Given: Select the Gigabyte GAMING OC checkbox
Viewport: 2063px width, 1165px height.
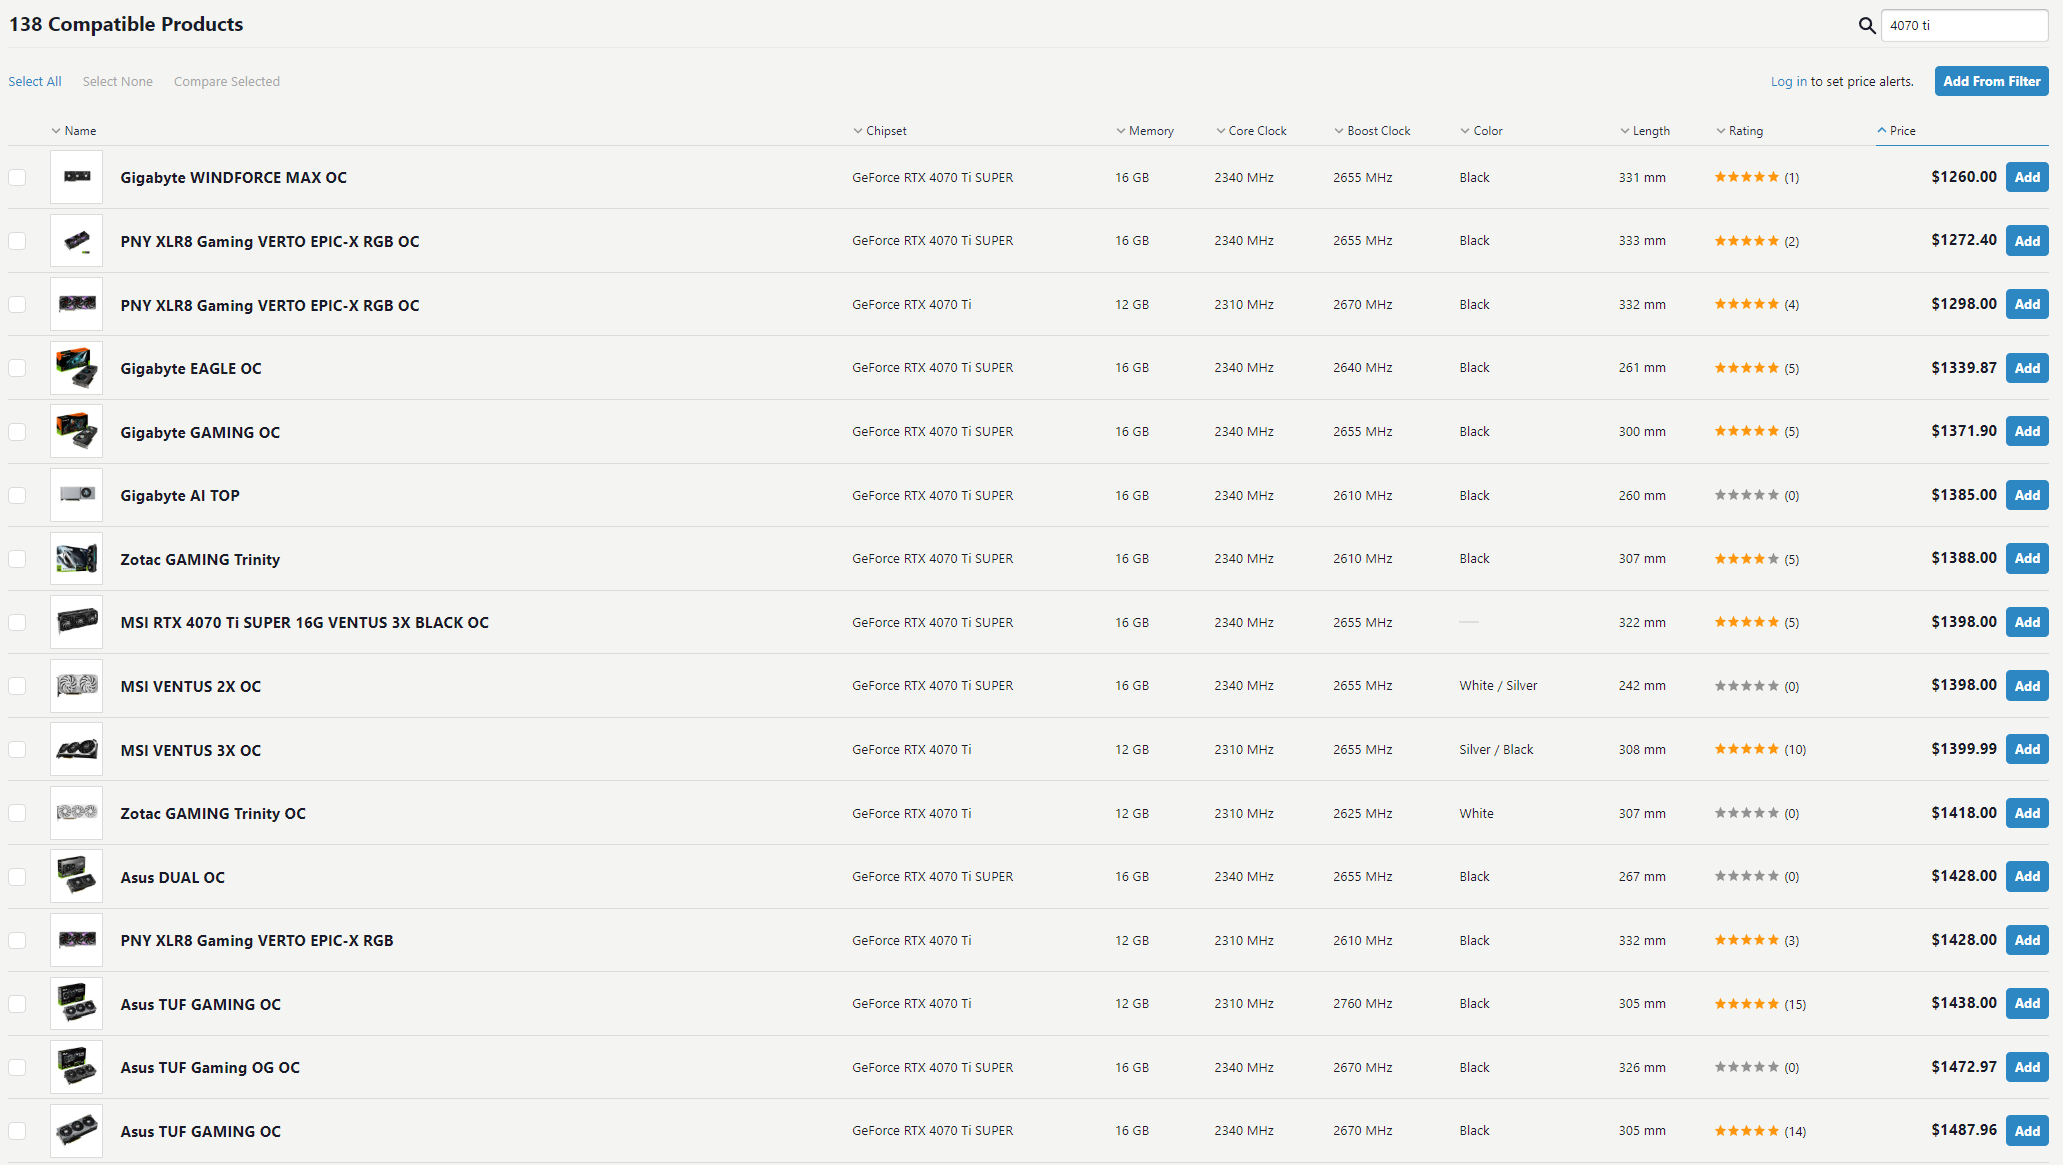Looking at the screenshot, I should [x=17, y=432].
